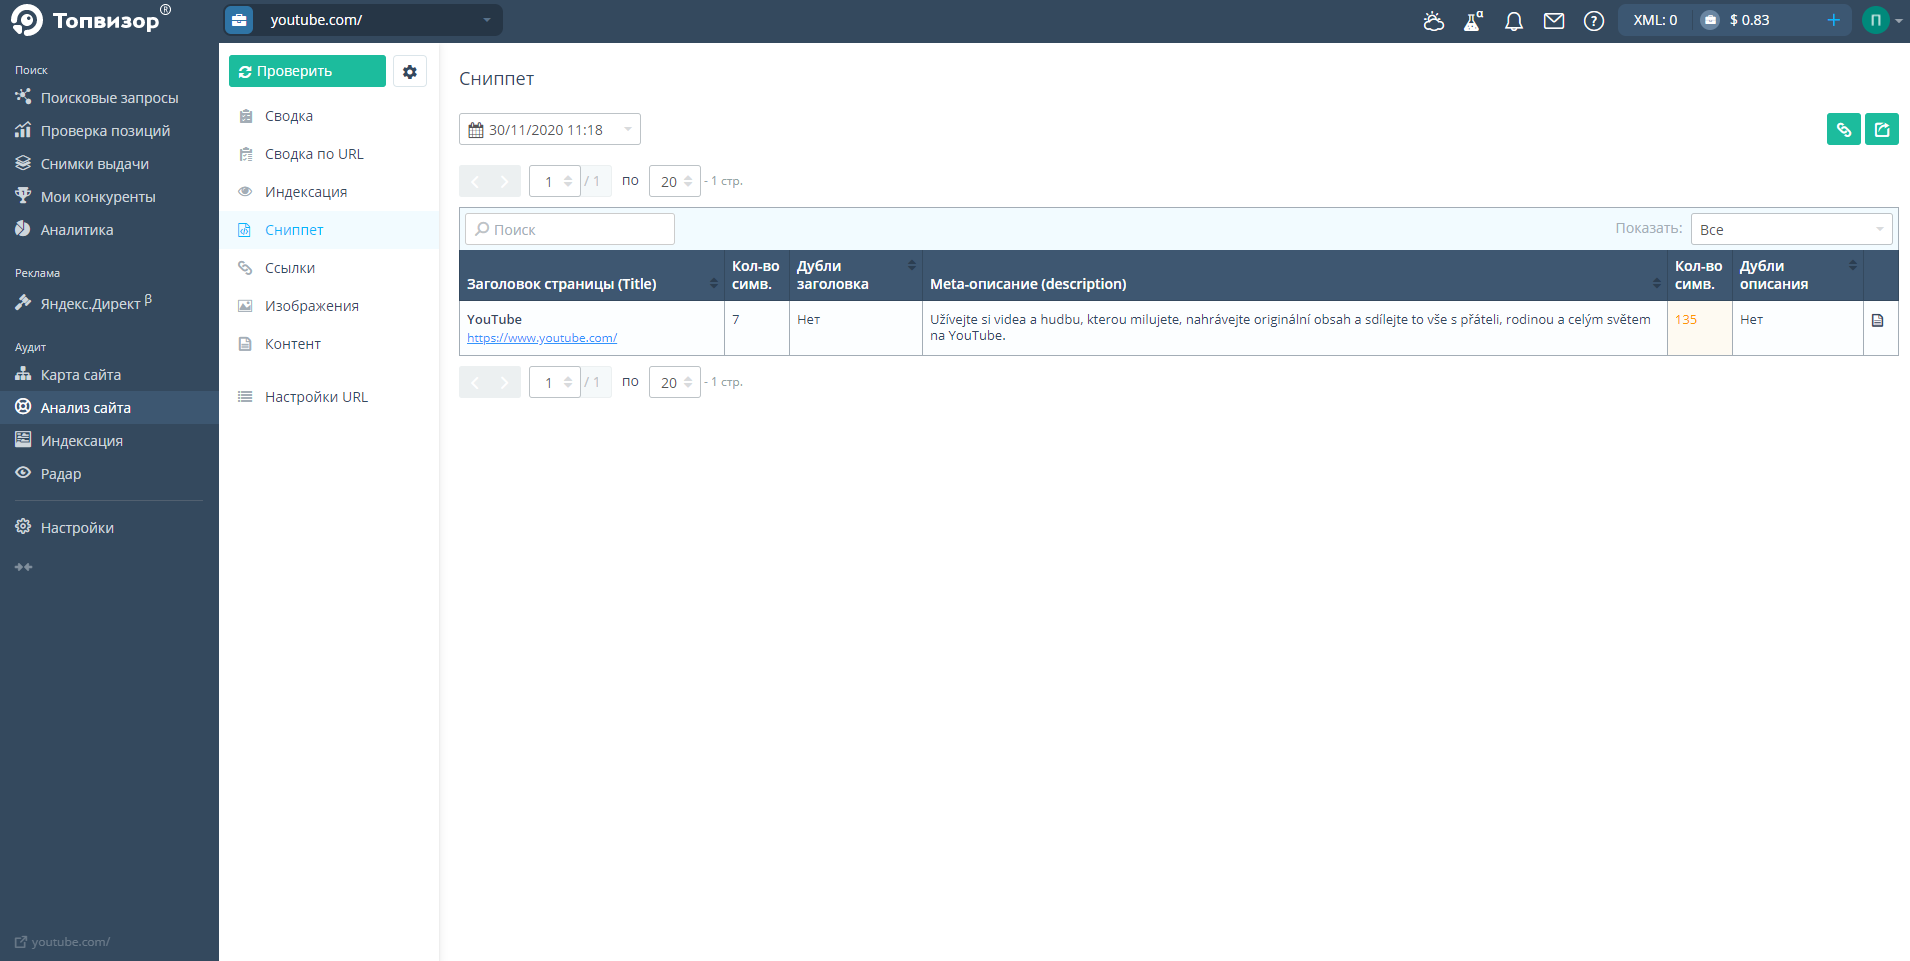Select Анализ сайта in sidebar
Screen dimensions: 1910x961
[x=109, y=408]
